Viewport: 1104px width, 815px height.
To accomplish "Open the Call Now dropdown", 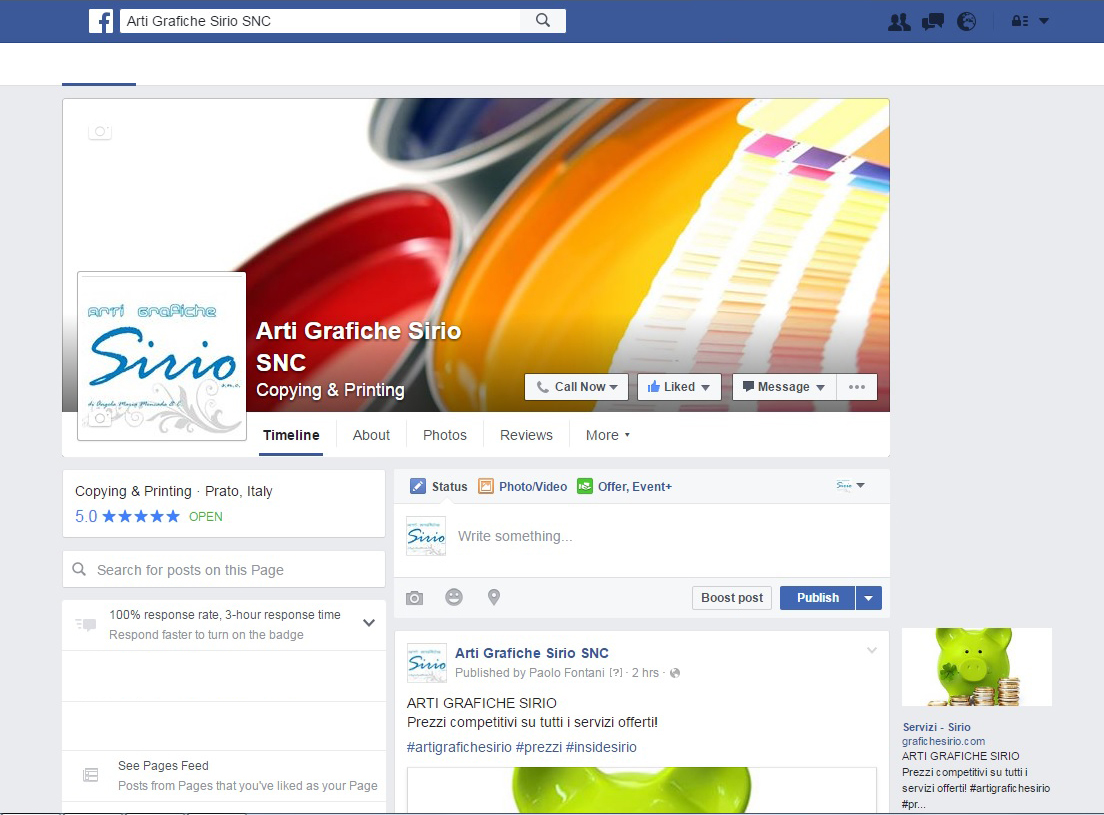I will point(576,387).
